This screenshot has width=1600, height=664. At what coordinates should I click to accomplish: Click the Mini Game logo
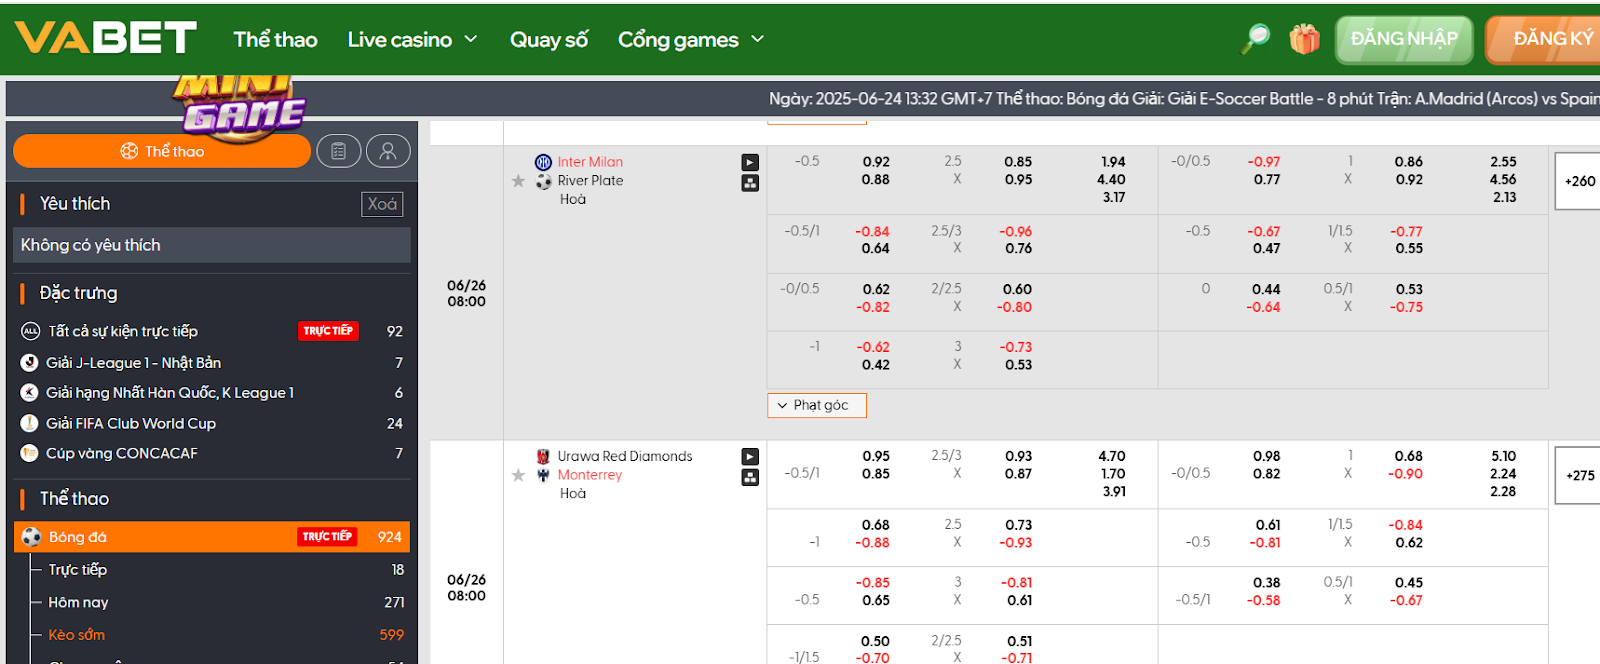point(240,107)
